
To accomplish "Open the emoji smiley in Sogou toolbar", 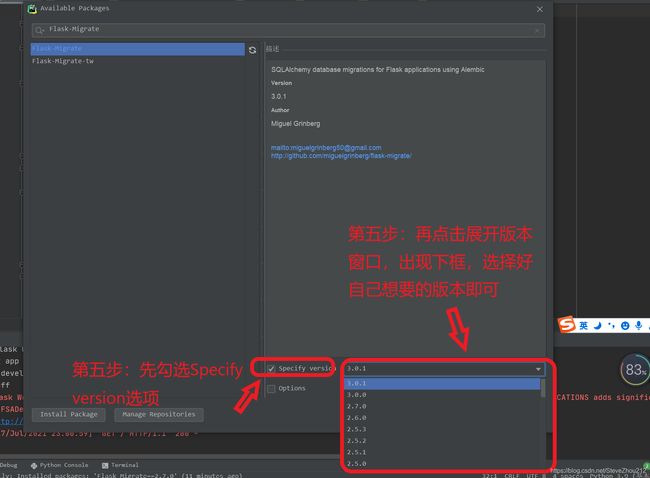I will tap(625, 326).
